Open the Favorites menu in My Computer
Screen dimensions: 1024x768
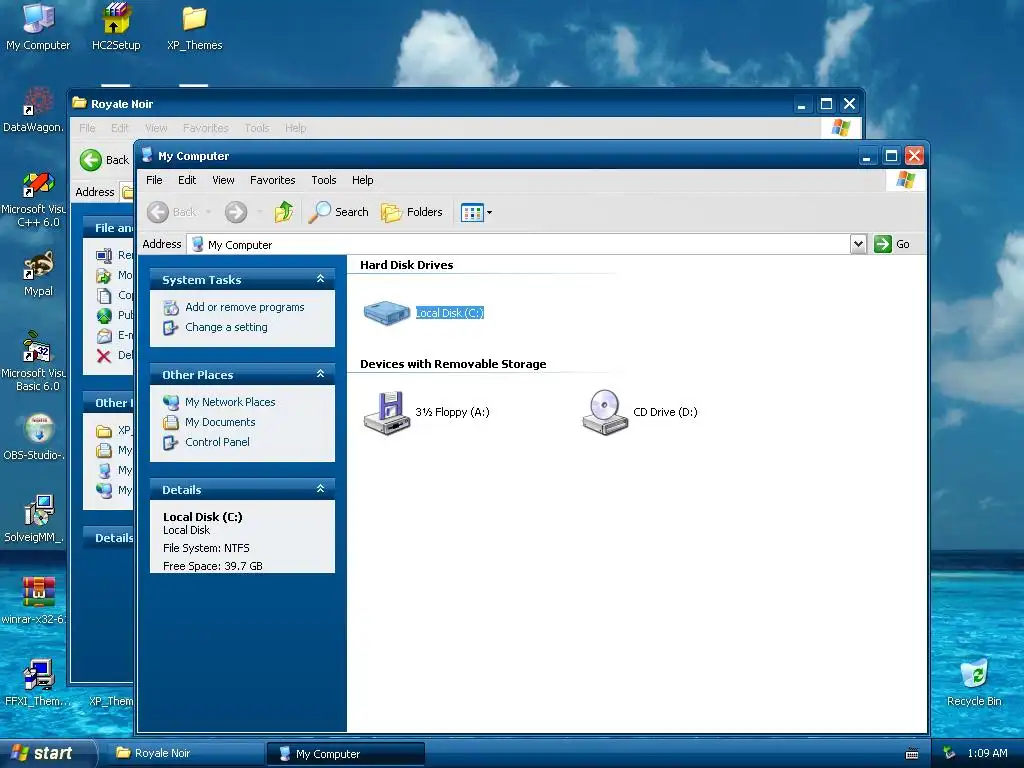point(272,180)
